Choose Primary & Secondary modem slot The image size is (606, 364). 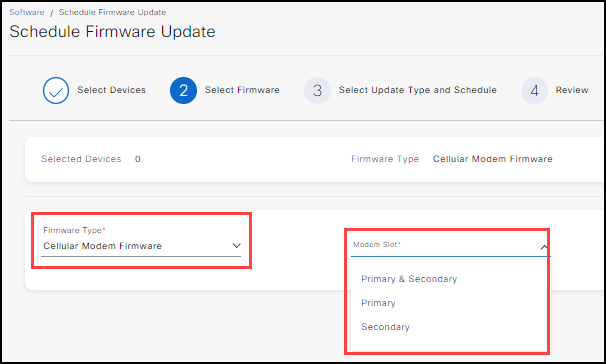tap(409, 279)
